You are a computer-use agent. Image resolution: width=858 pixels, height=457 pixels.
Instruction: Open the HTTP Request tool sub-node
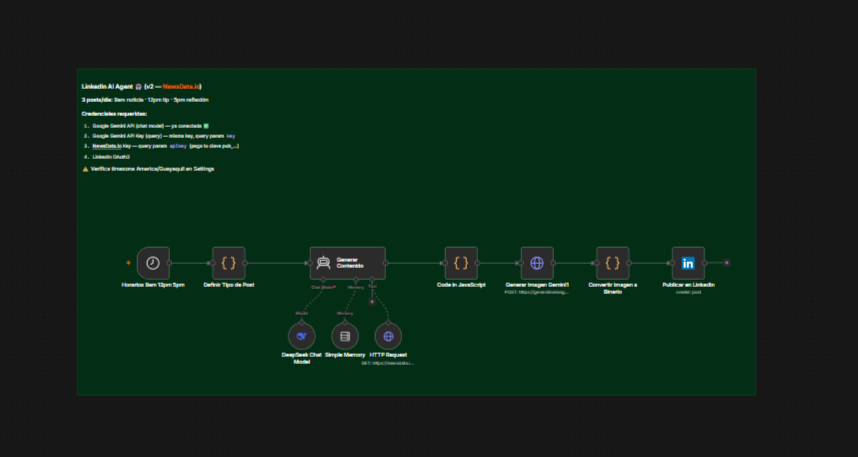[x=389, y=336]
